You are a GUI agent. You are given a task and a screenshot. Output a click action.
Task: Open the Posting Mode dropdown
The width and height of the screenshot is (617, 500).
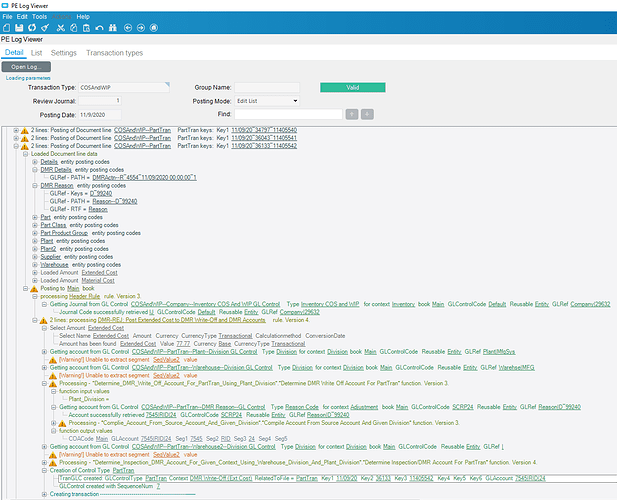tap(267, 101)
